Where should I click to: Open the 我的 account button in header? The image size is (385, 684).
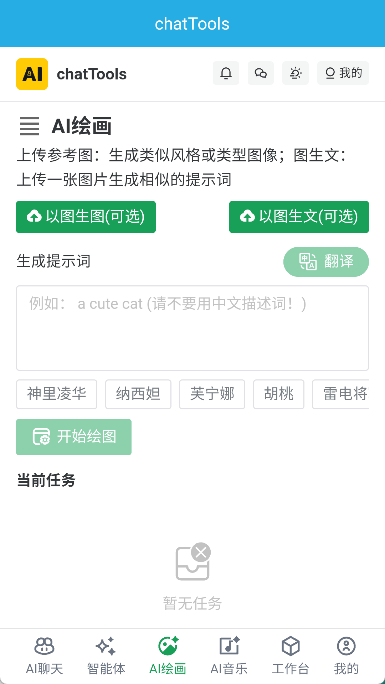point(343,73)
